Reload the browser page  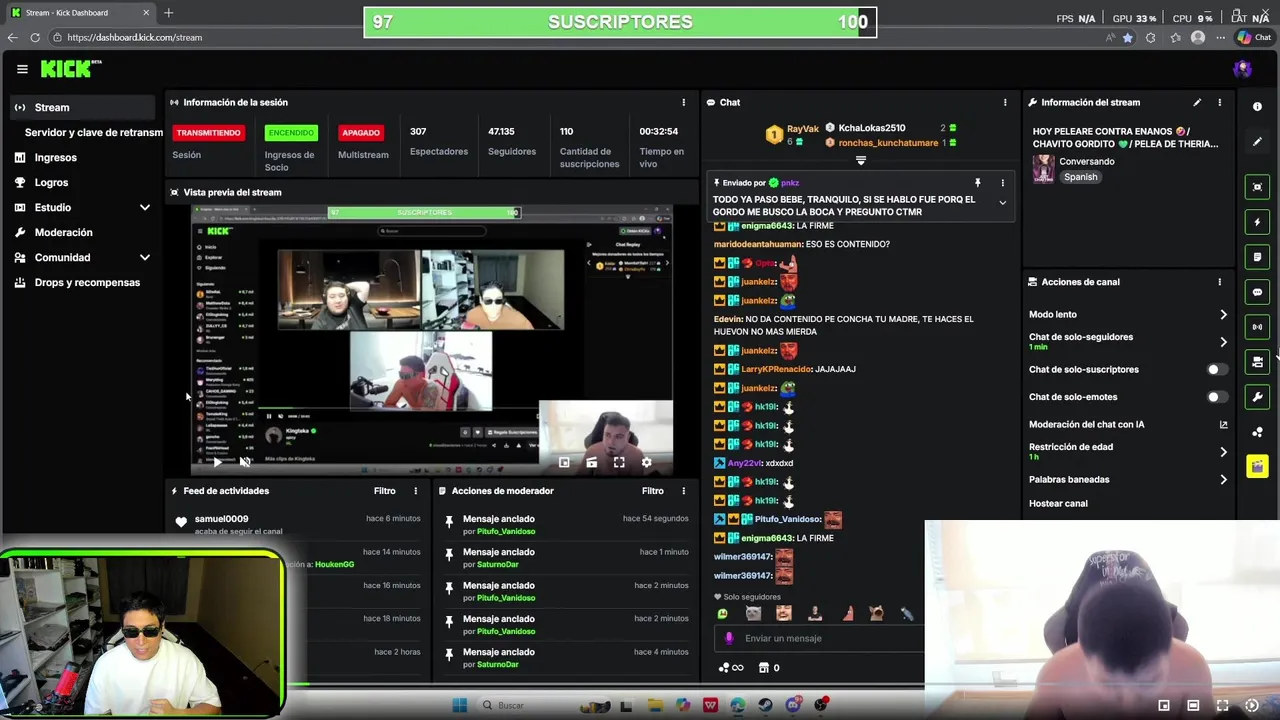35,37
